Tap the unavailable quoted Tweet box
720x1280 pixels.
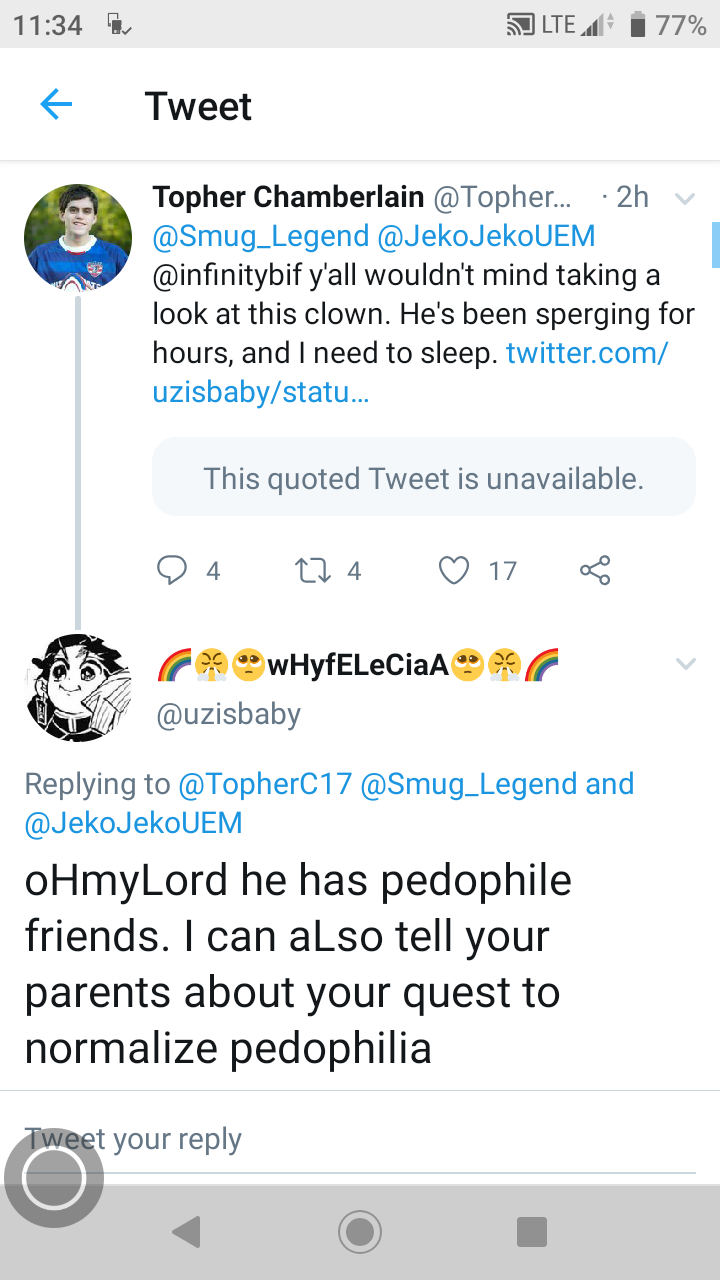pyautogui.click(x=423, y=478)
